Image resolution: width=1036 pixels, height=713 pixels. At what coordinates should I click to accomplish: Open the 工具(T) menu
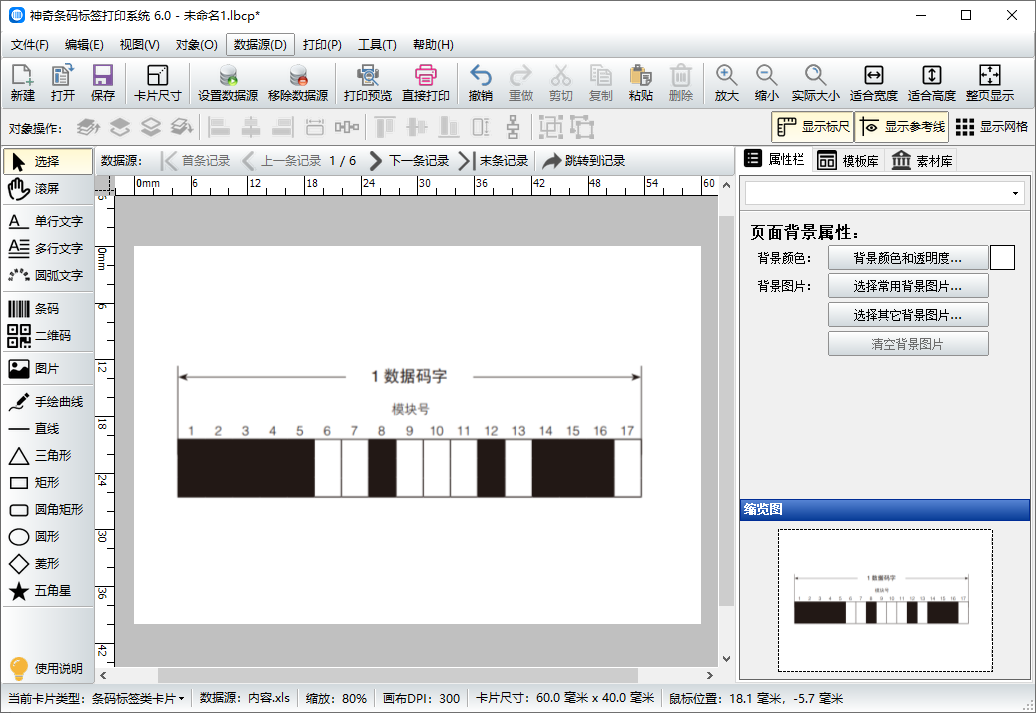tap(377, 45)
